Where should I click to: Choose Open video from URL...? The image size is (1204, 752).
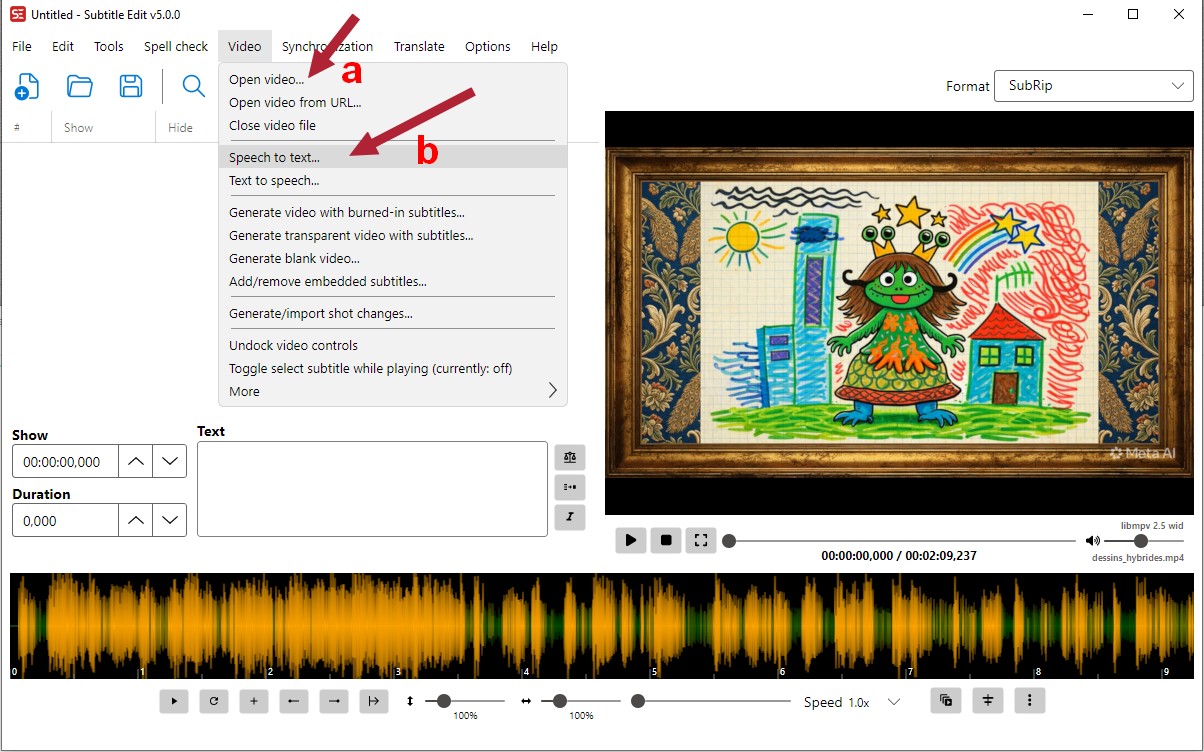pyautogui.click(x=392, y=102)
